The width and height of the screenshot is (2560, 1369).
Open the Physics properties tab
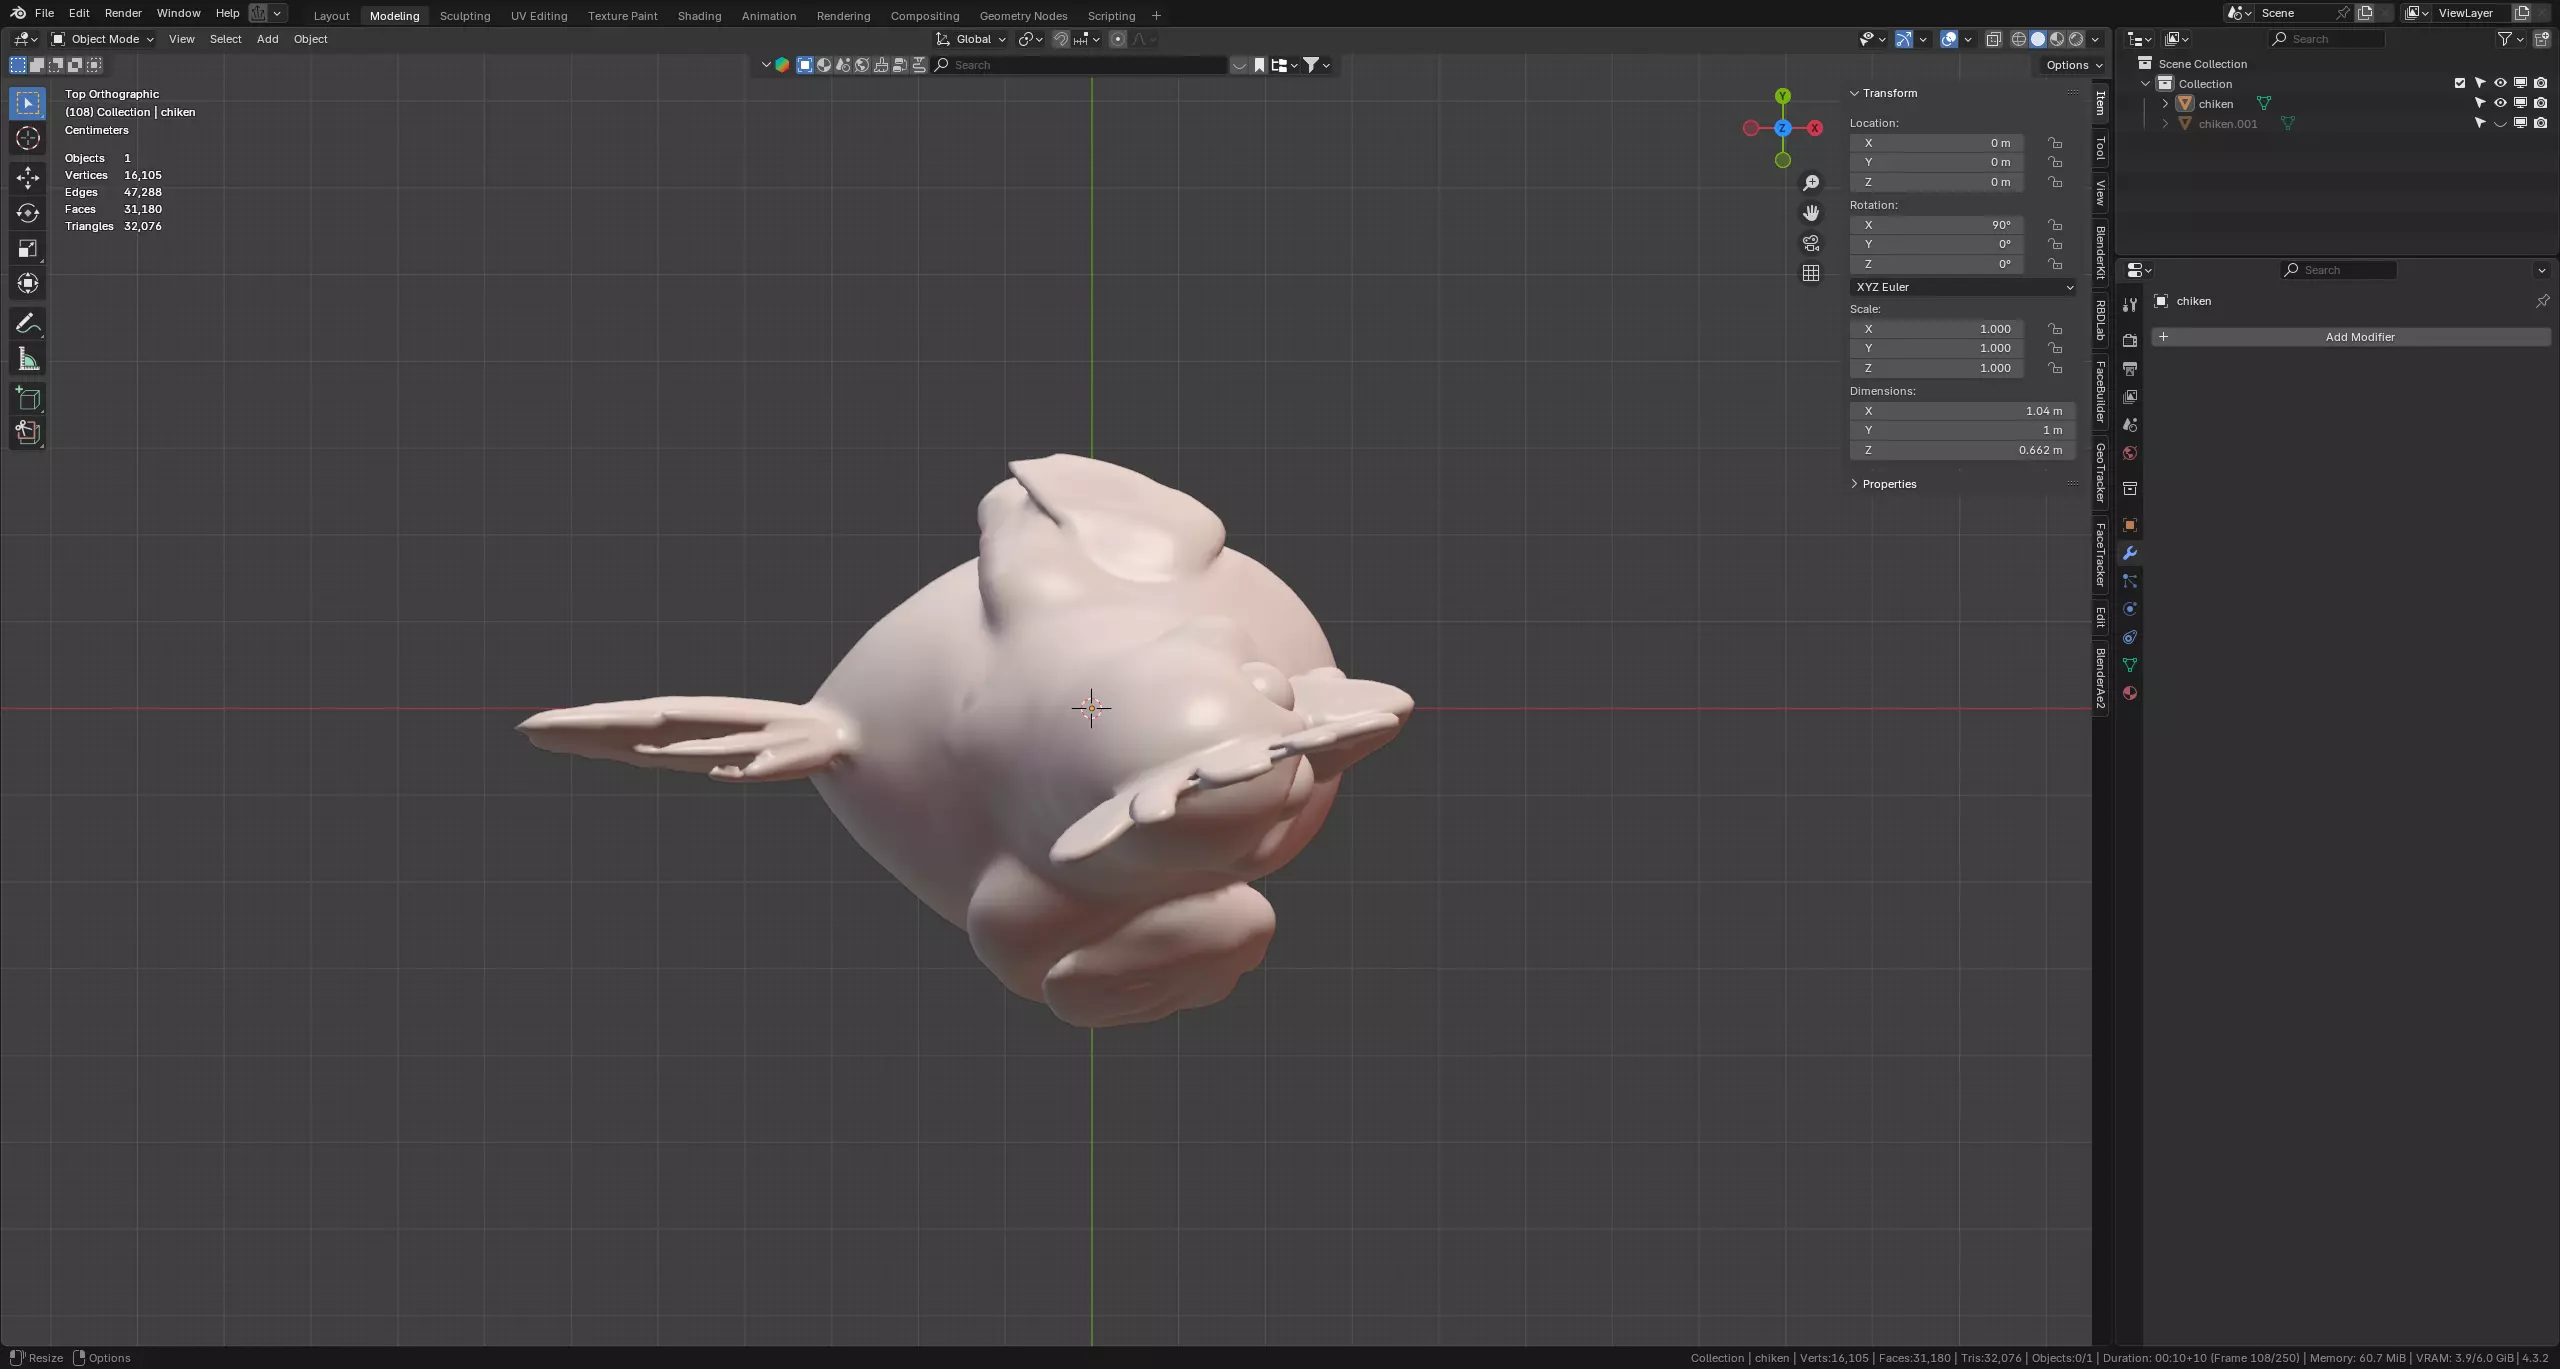2130,609
